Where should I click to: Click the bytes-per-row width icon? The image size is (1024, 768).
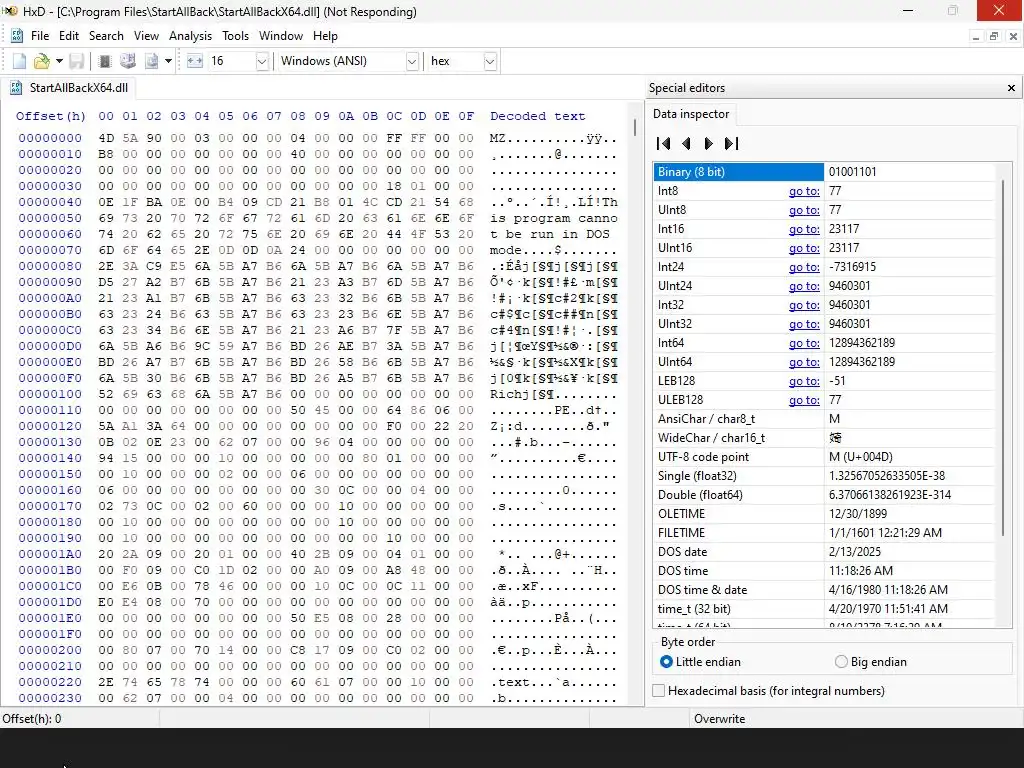pyautogui.click(x=195, y=61)
